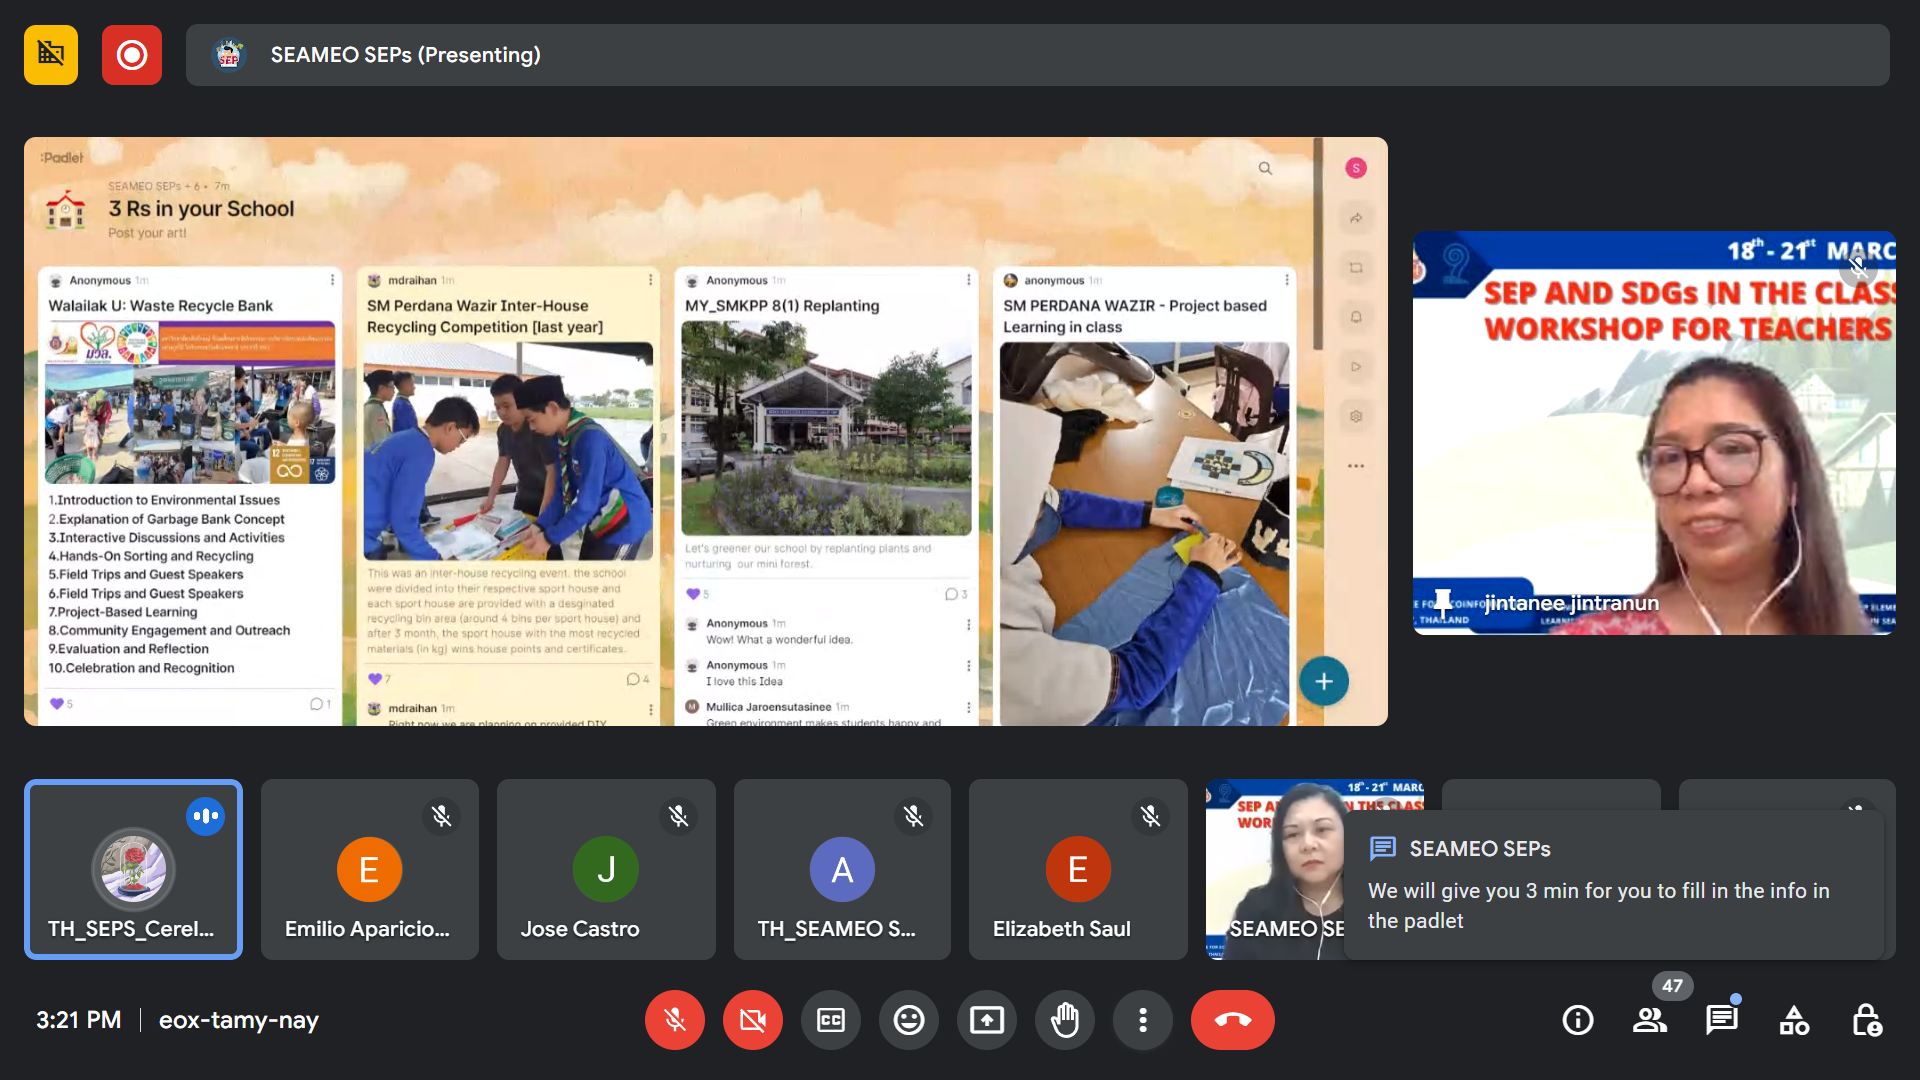This screenshot has width=1920, height=1080.
Task: Click the red recording indicator button
Action: pos(132,55)
